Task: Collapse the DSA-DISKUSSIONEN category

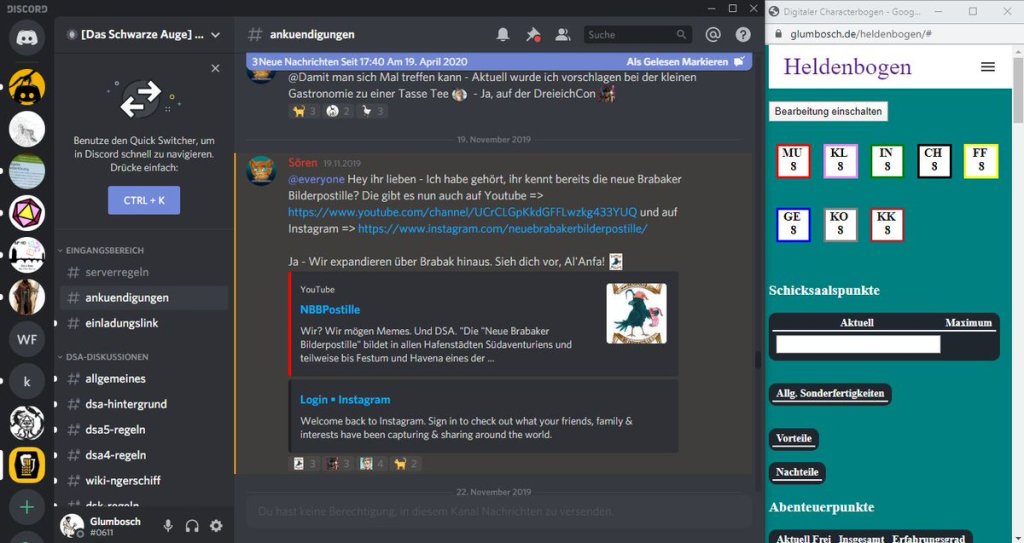Action: [x=107, y=356]
